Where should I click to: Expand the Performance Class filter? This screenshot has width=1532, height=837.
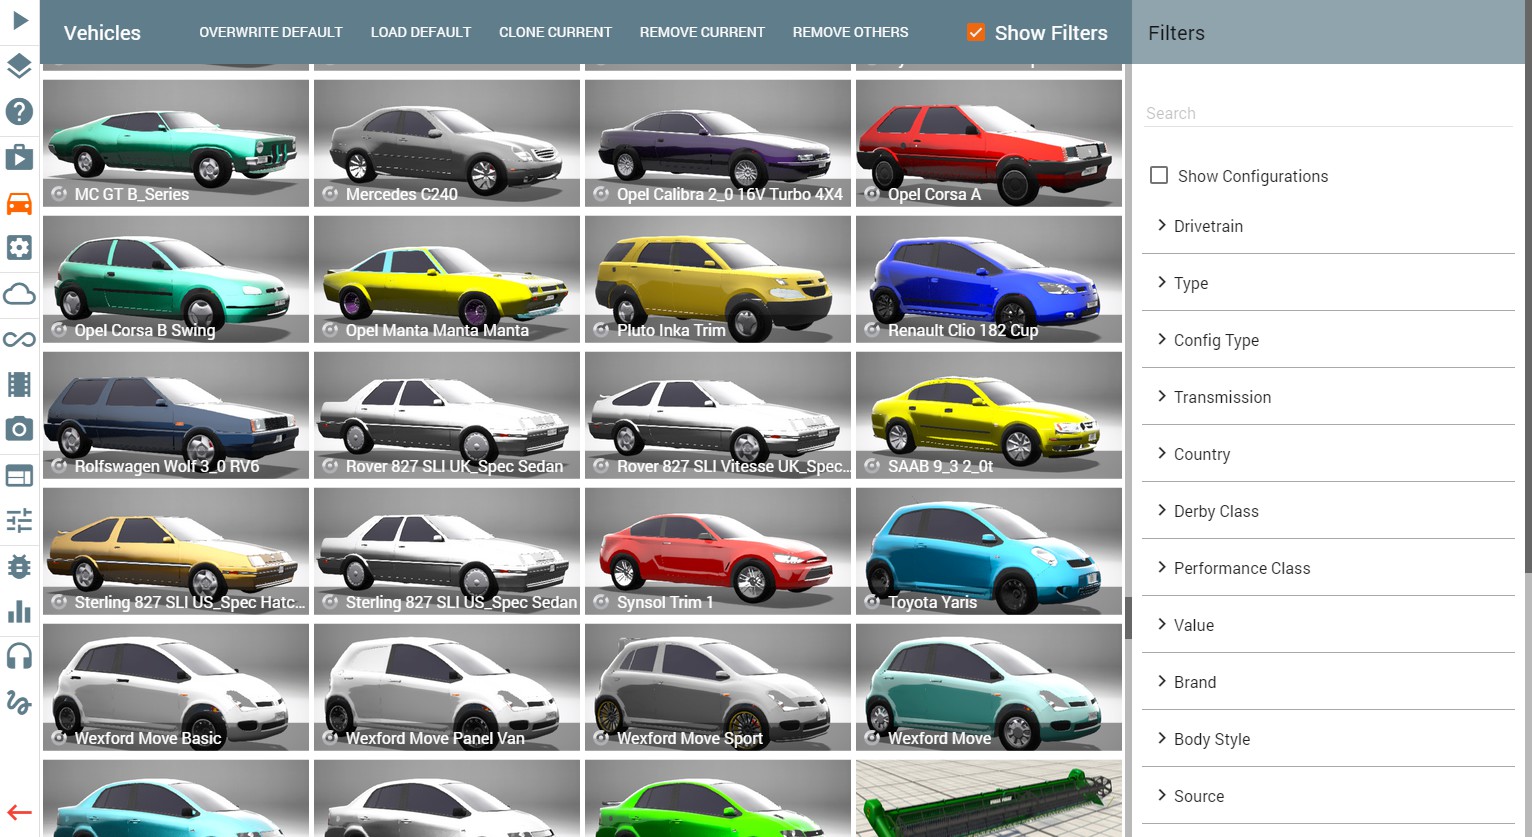[1328, 568]
